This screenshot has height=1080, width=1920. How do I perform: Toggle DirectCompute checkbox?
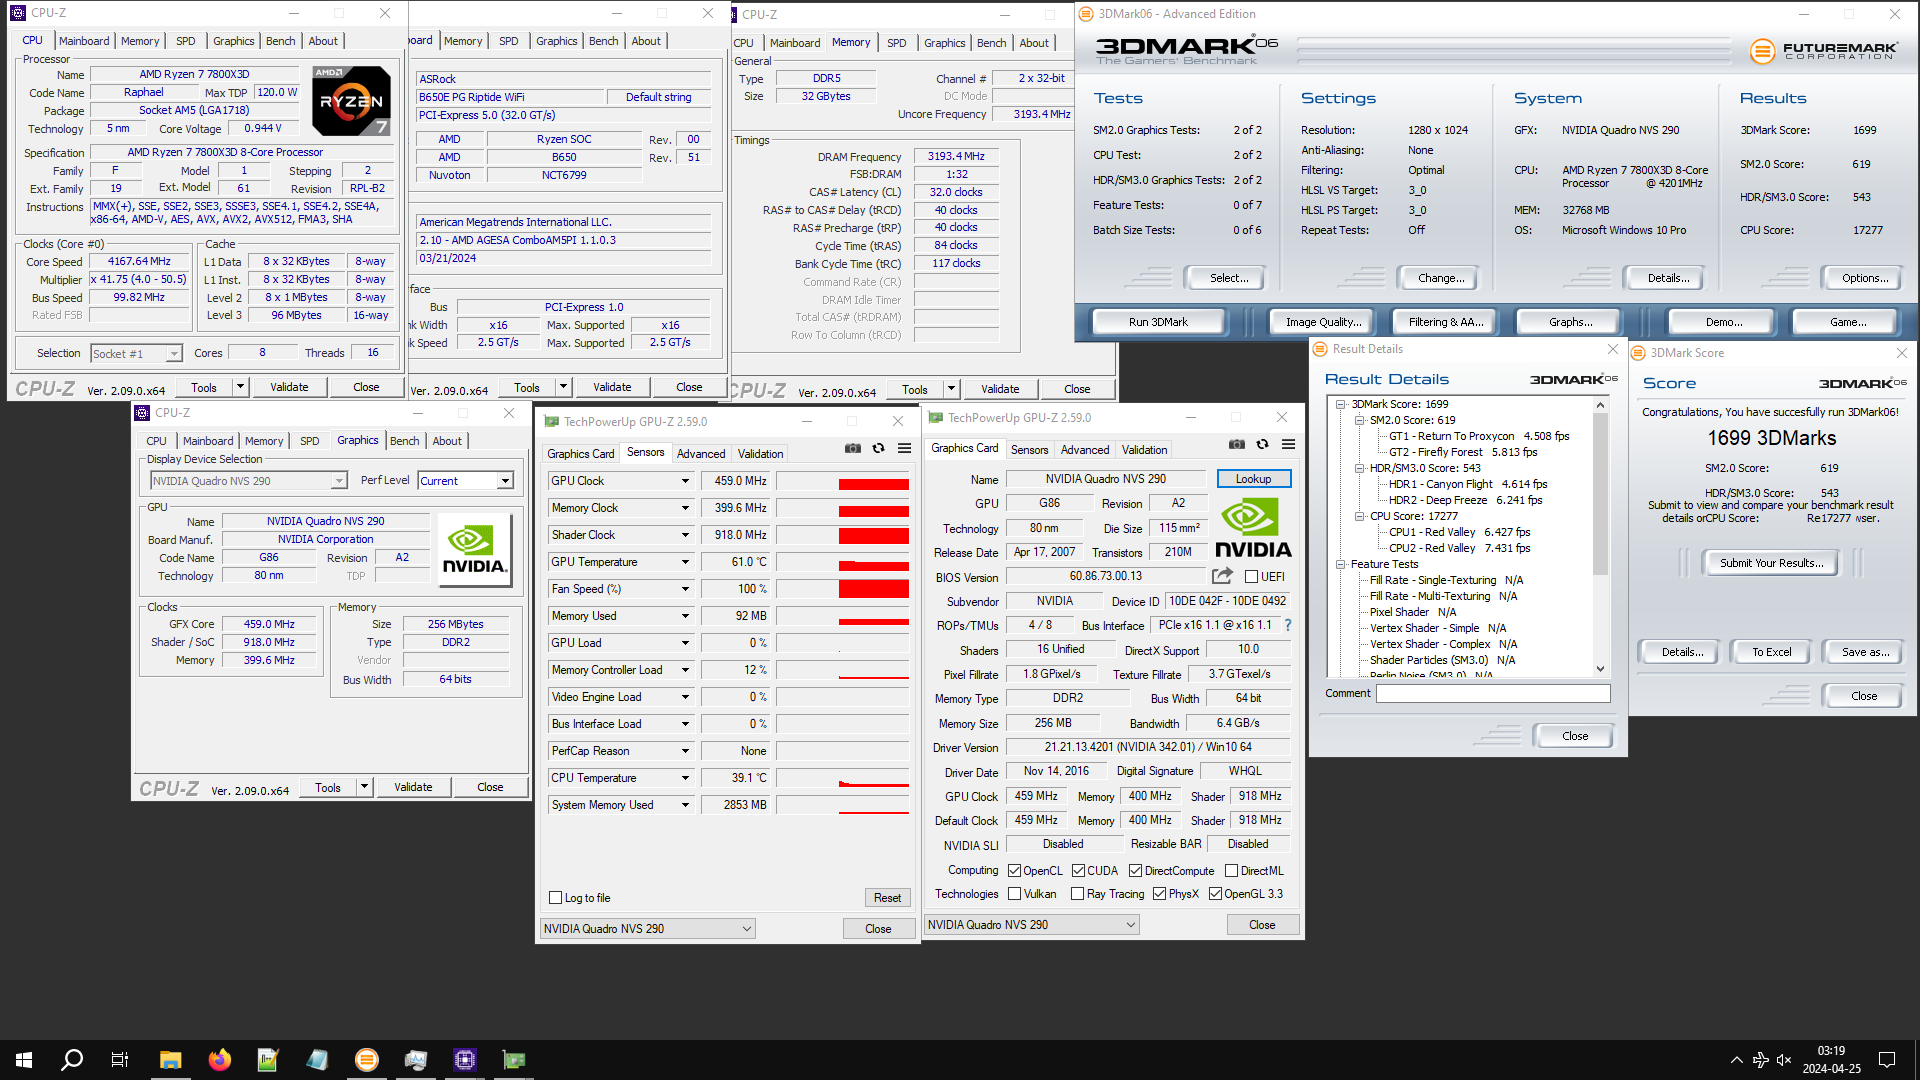pyautogui.click(x=1136, y=871)
